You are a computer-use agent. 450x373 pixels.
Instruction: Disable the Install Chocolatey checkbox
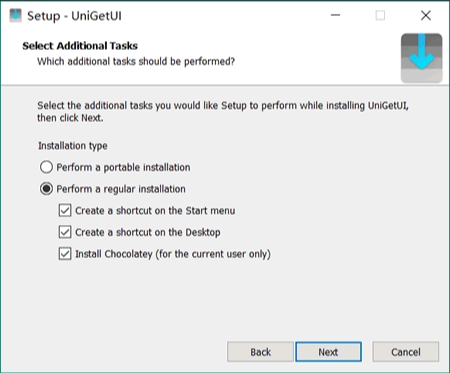(x=65, y=254)
